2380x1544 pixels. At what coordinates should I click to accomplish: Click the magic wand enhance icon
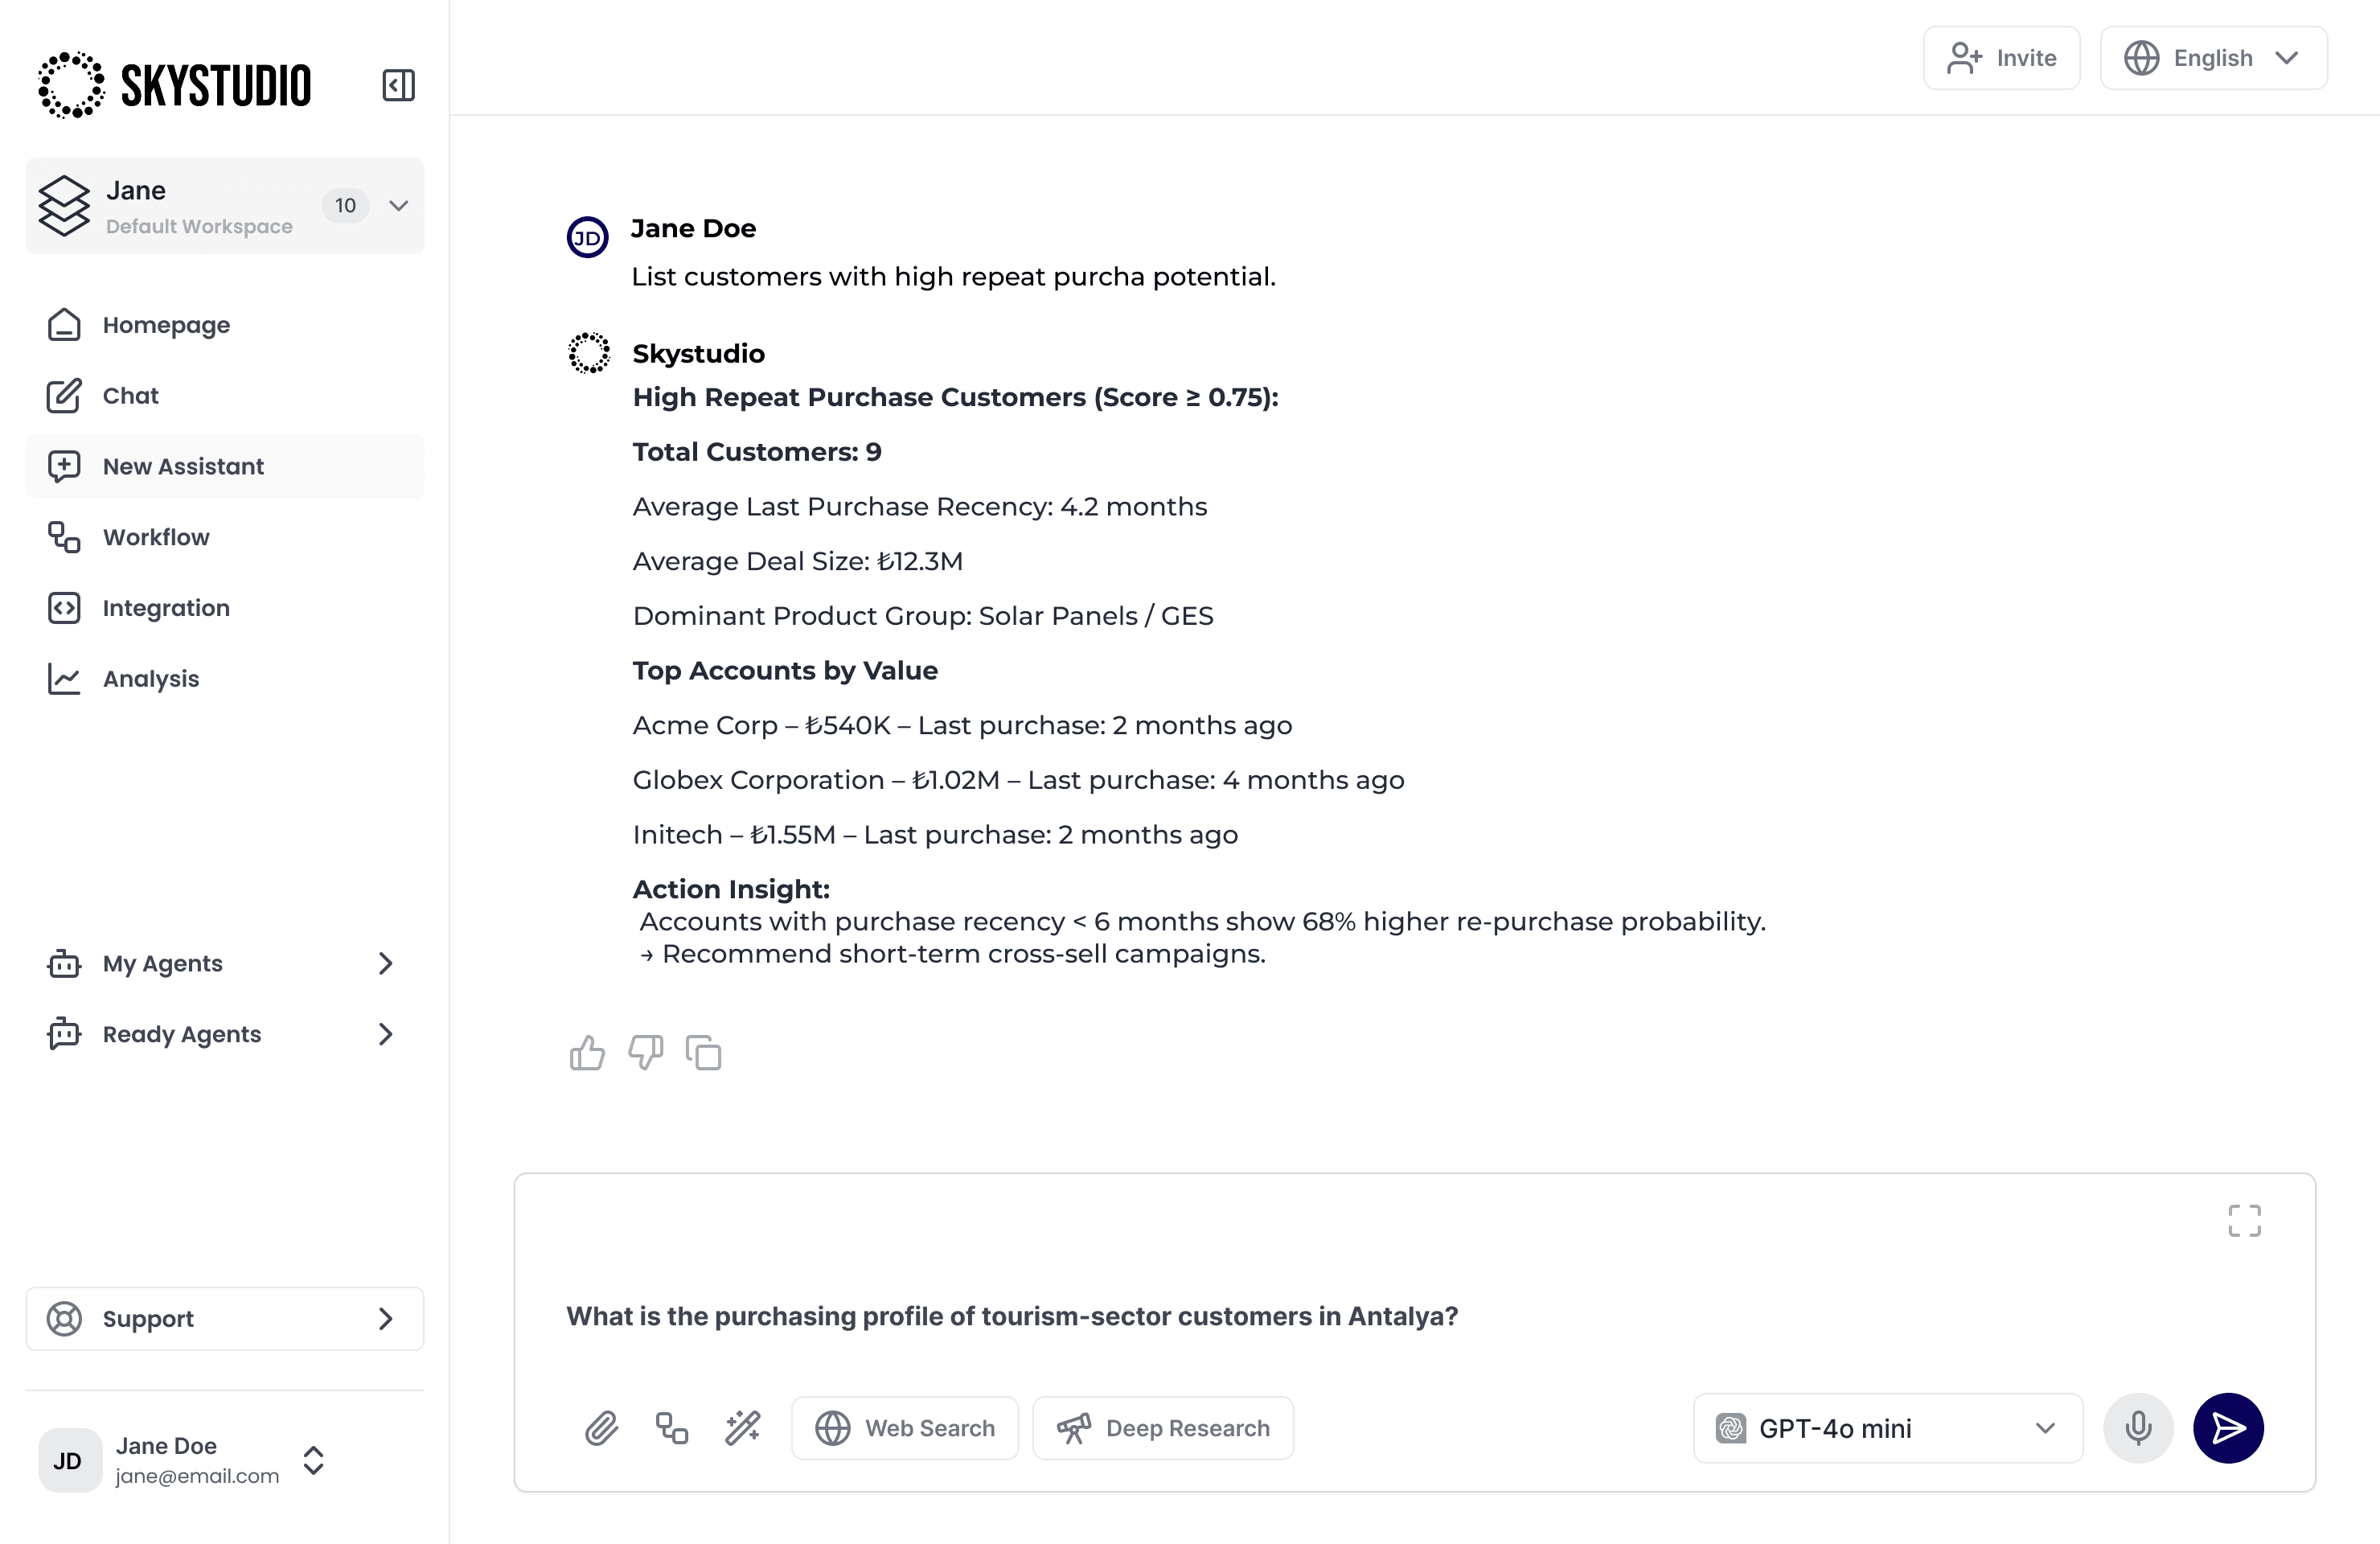tap(742, 1428)
